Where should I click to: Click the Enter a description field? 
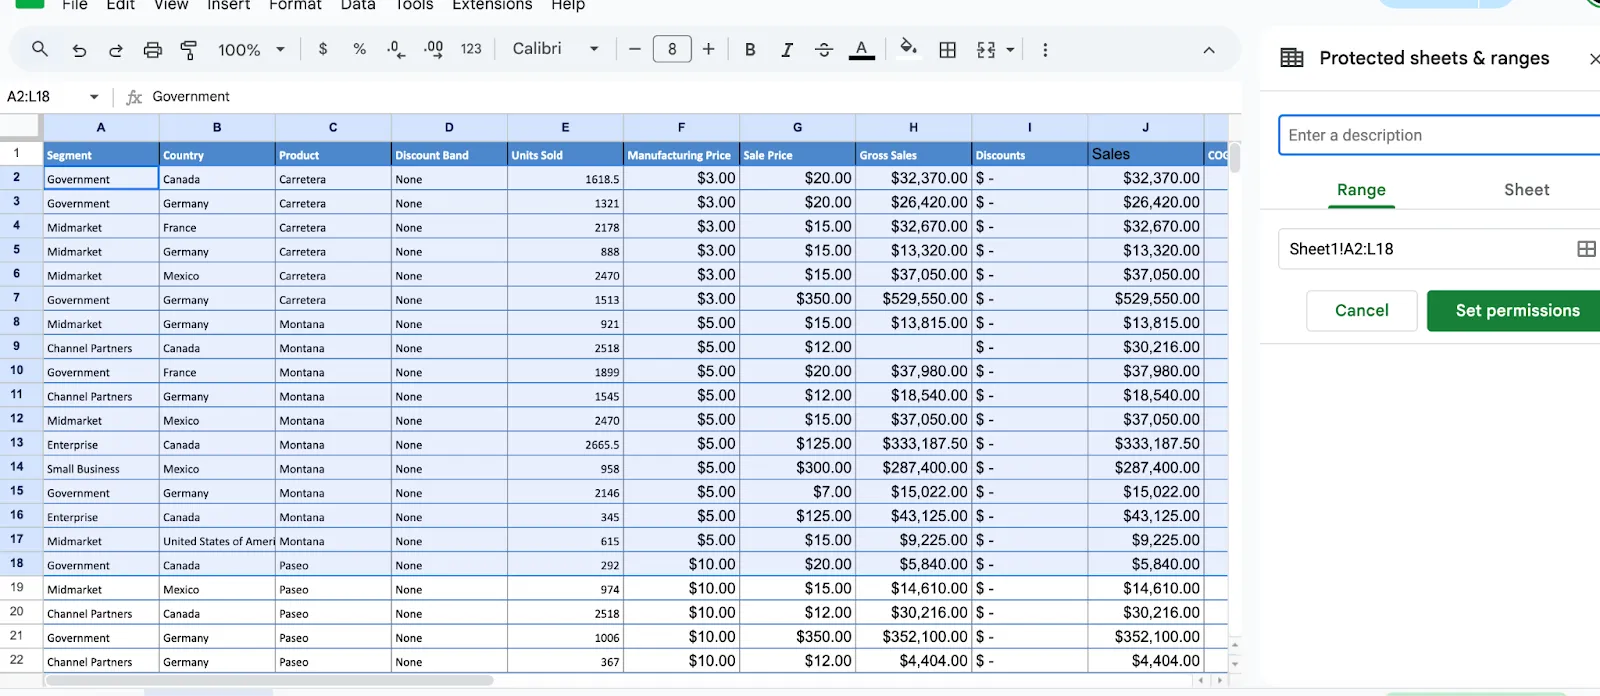1439,135
